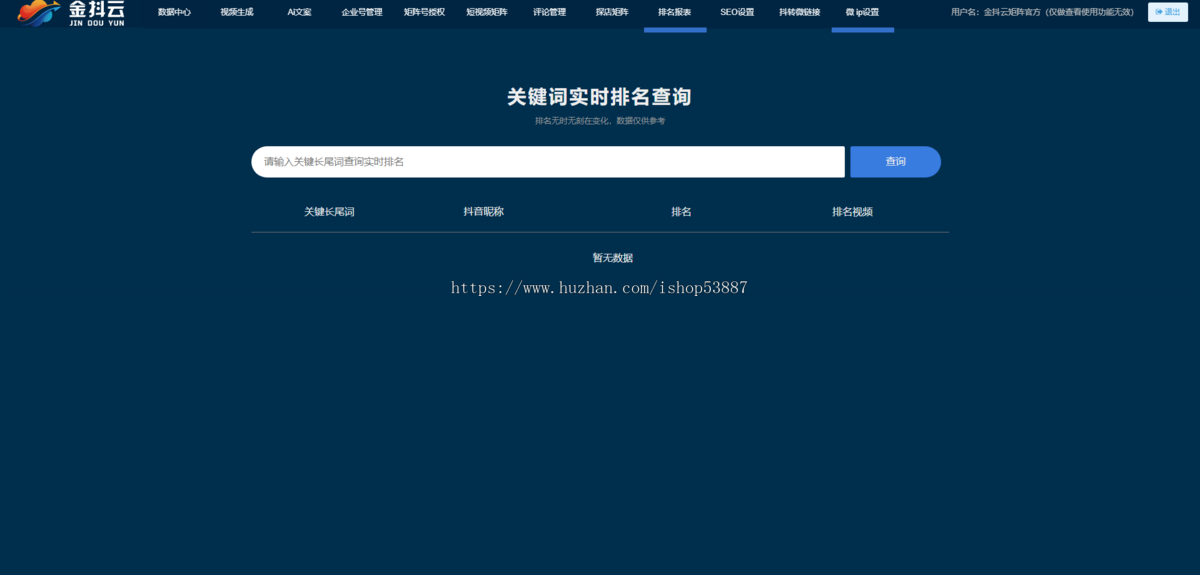Image resolution: width=1200 pixels, height=575 pixels.
Task: Open 矩阵号授权 in the navigation bar
Action: pyautogui.click(x=424, y=12)
